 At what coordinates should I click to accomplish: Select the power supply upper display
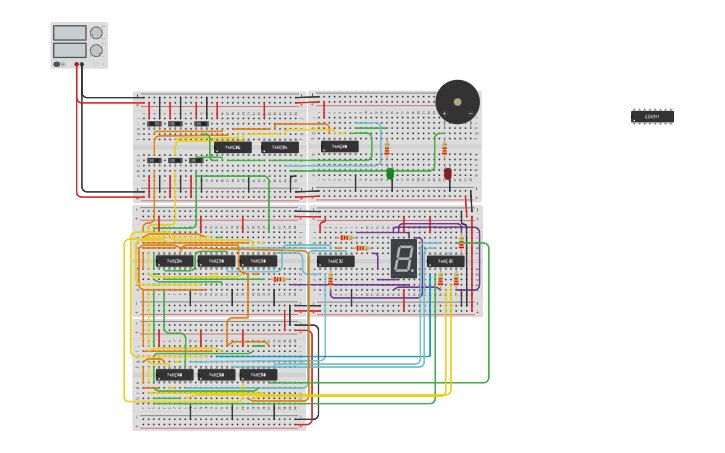[70, 33]
